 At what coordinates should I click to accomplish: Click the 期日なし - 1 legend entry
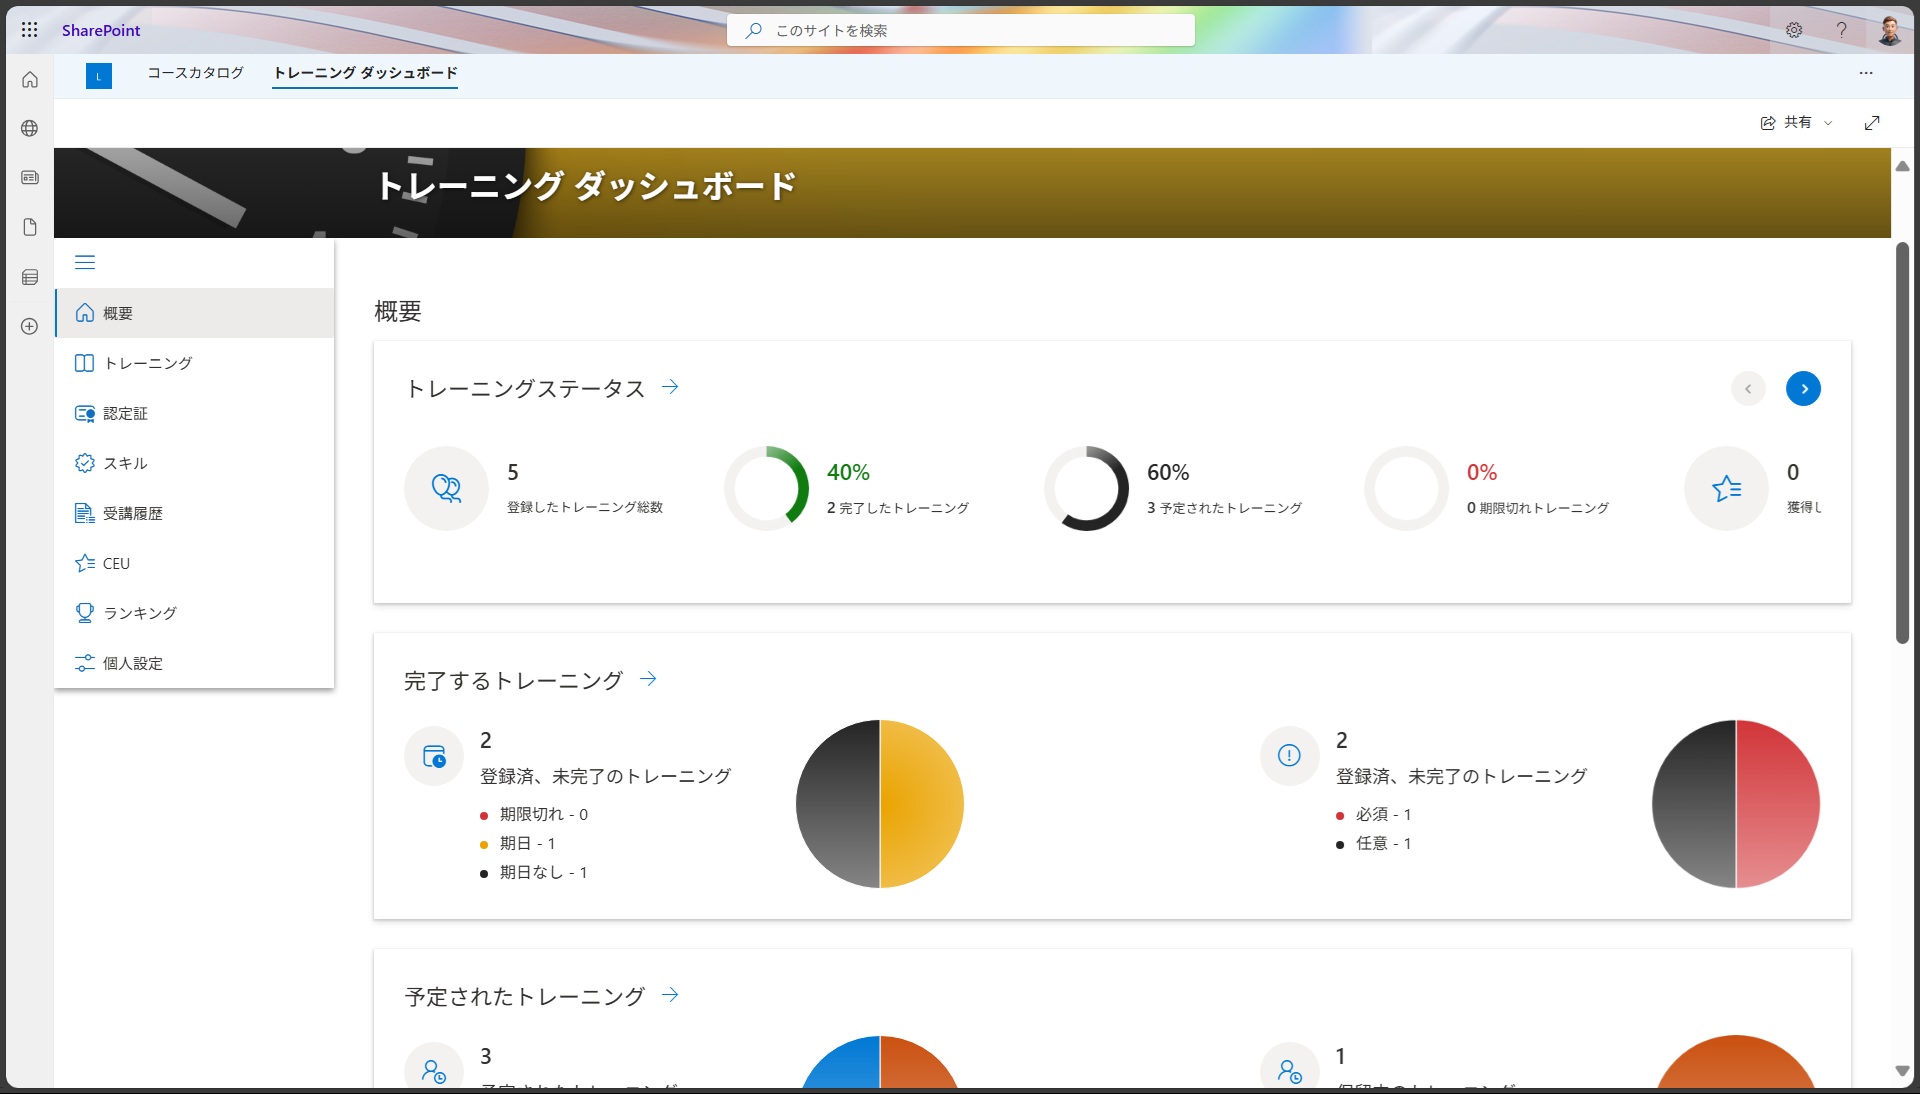(533, 872)
